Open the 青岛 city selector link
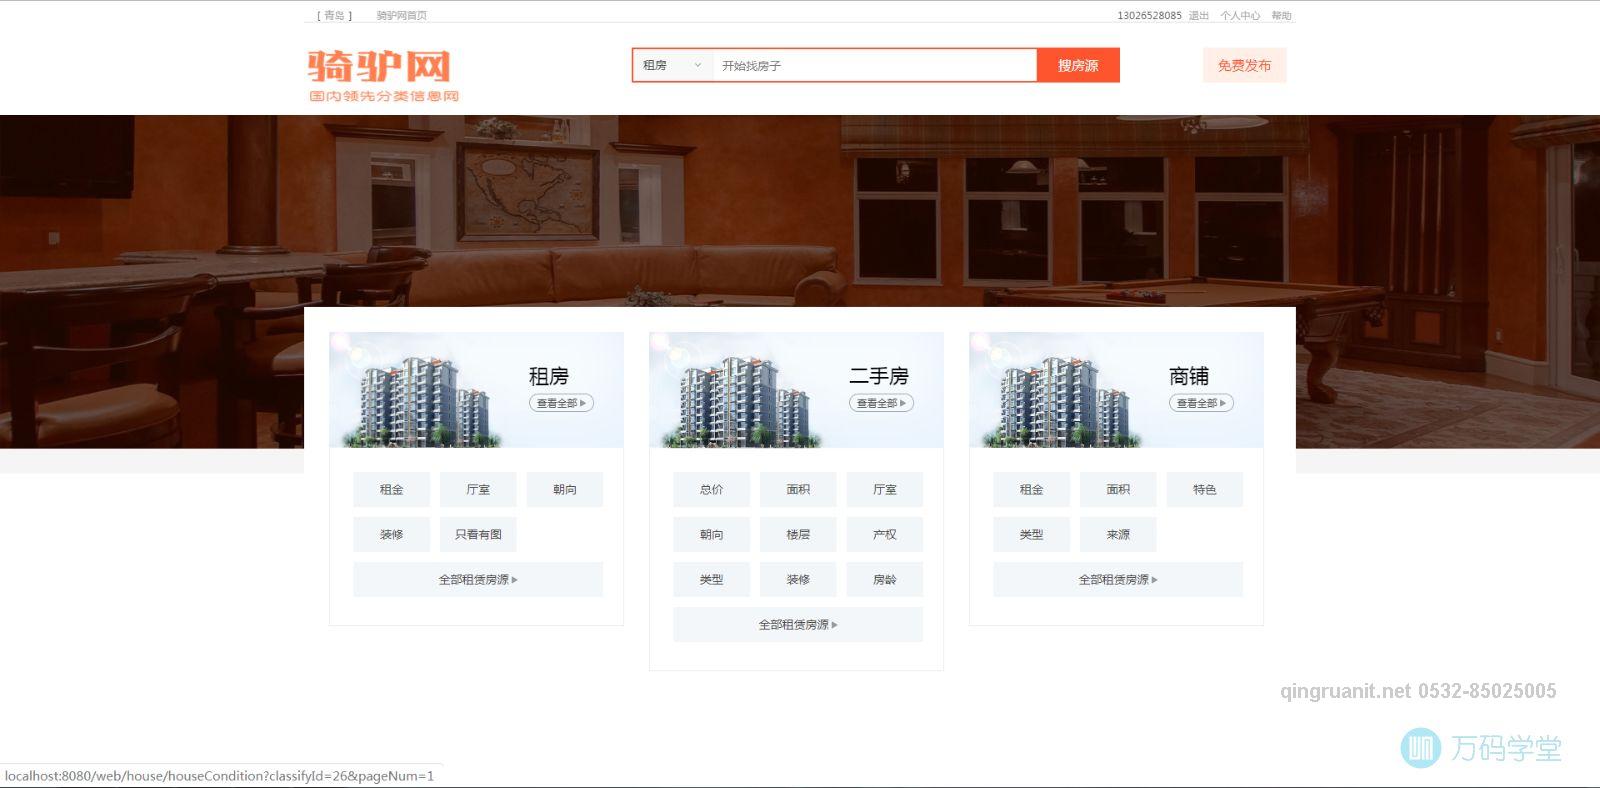This screenshot has height=788, width=1600. pos(334,15)
